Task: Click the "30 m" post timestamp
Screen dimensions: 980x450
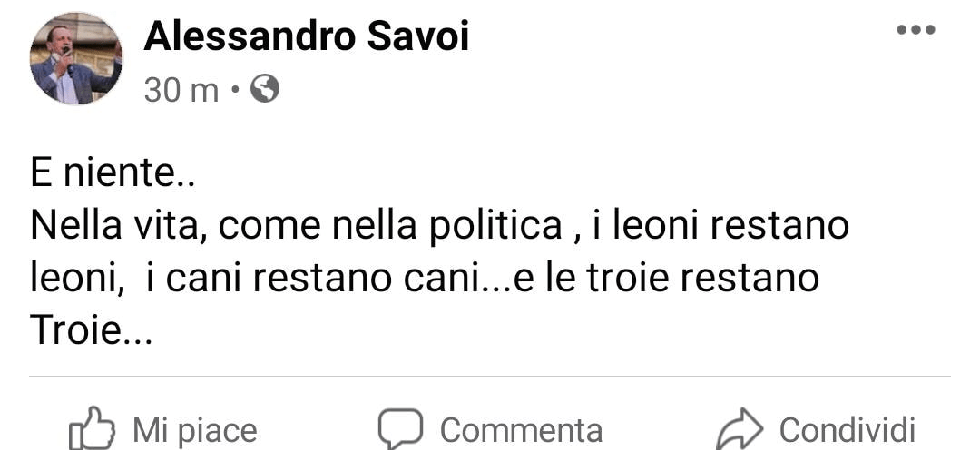Action: coord(181,91)
